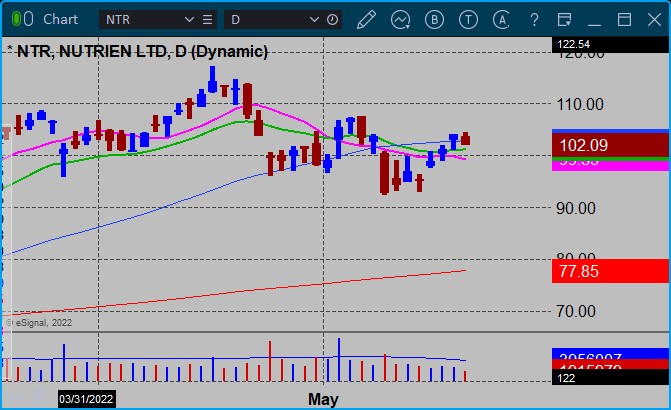Click the 122.54 cursor price label
The width and height of the screenshot is (671, 410).
[610, 45]
